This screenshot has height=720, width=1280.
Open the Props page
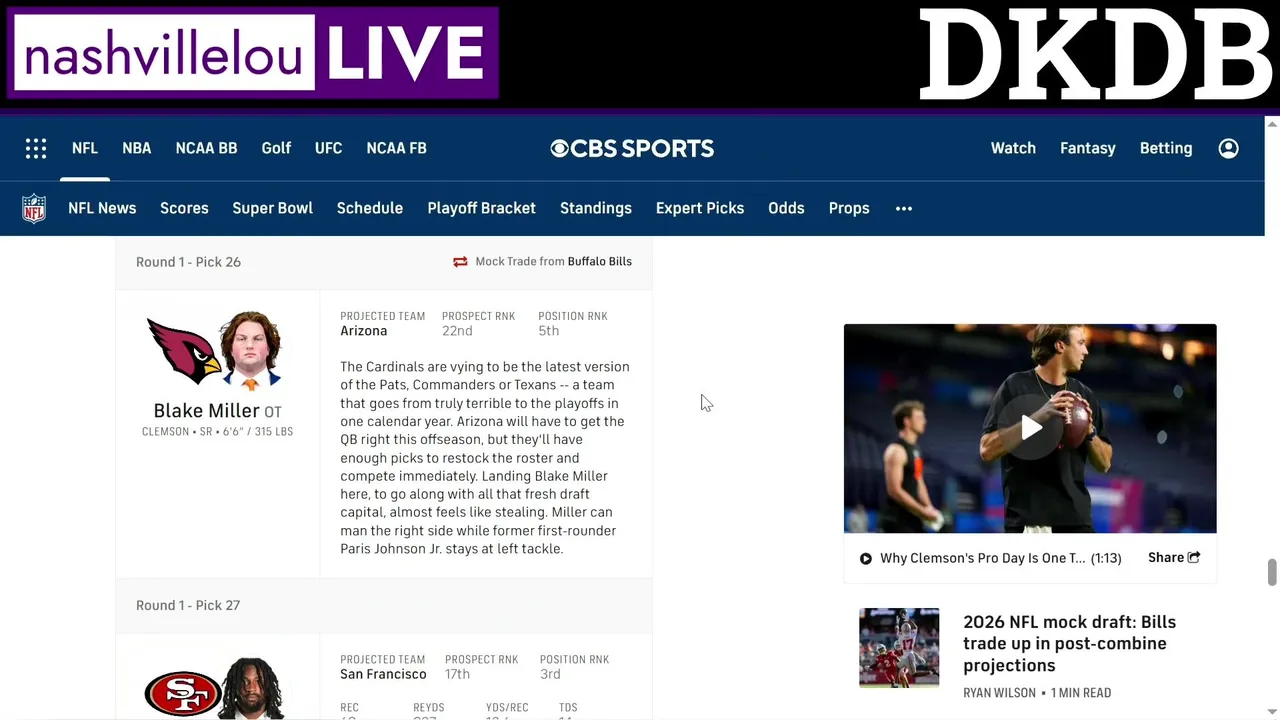click(849, 208)
